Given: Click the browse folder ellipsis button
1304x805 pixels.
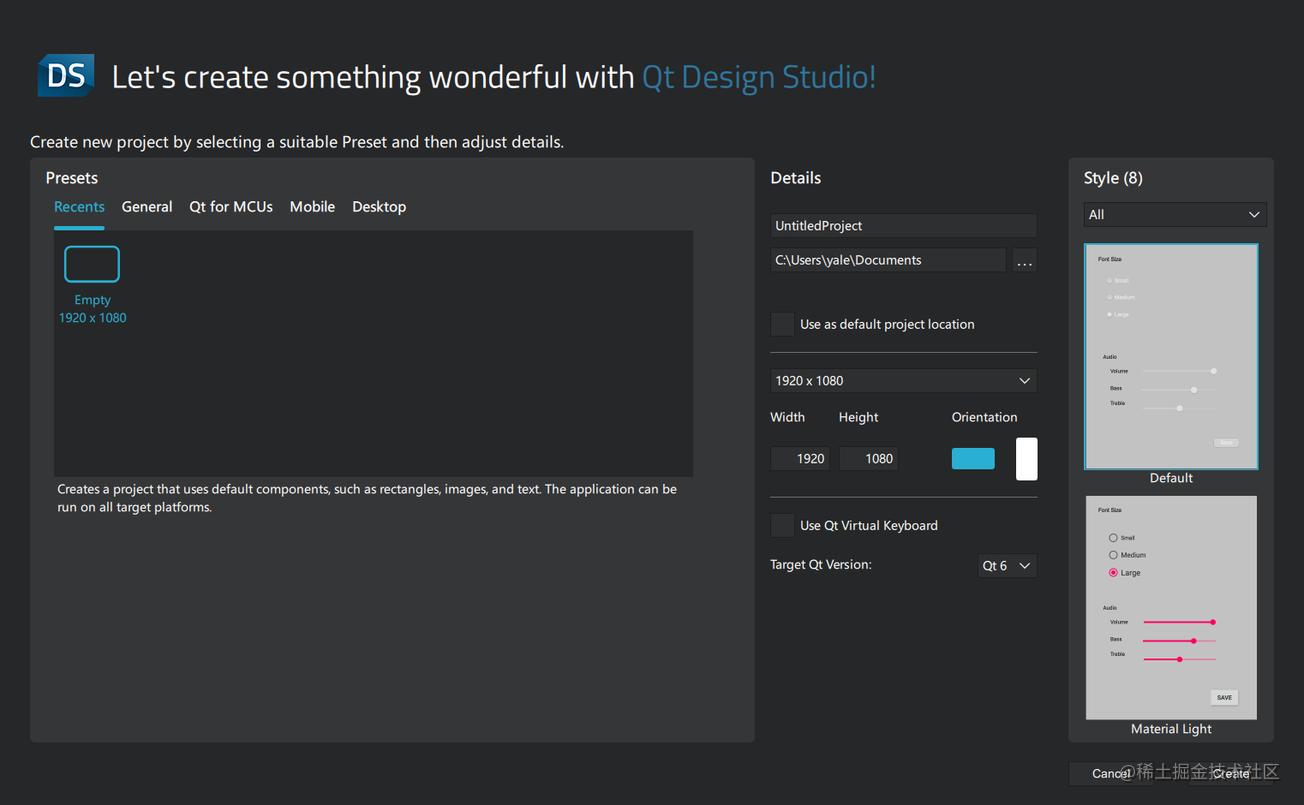Looking at the screenshot, I should pos(1024,261).
